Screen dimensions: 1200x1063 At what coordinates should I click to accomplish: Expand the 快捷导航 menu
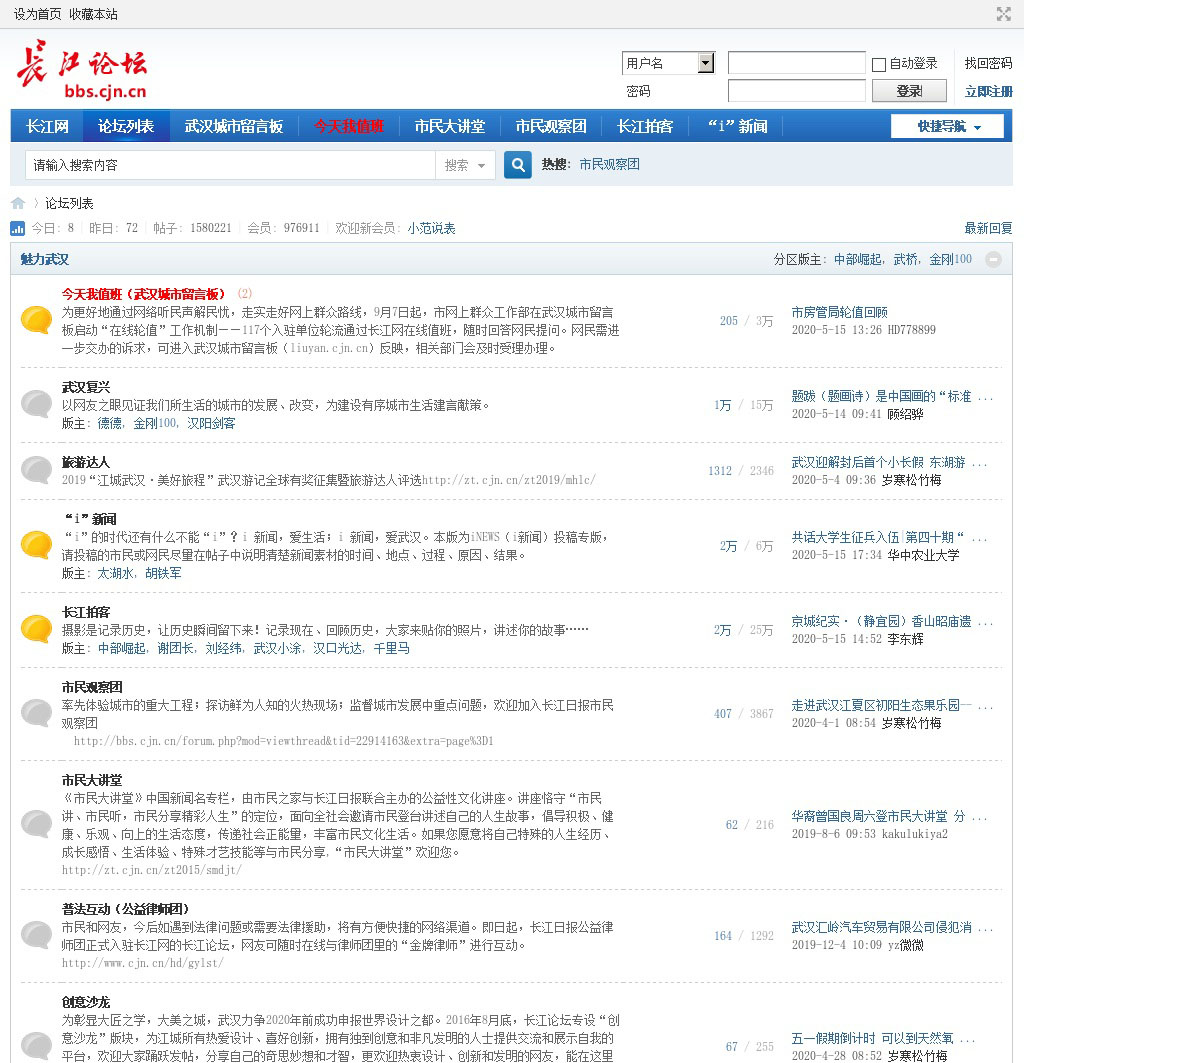pyautogui.click(x=947, y=126)
